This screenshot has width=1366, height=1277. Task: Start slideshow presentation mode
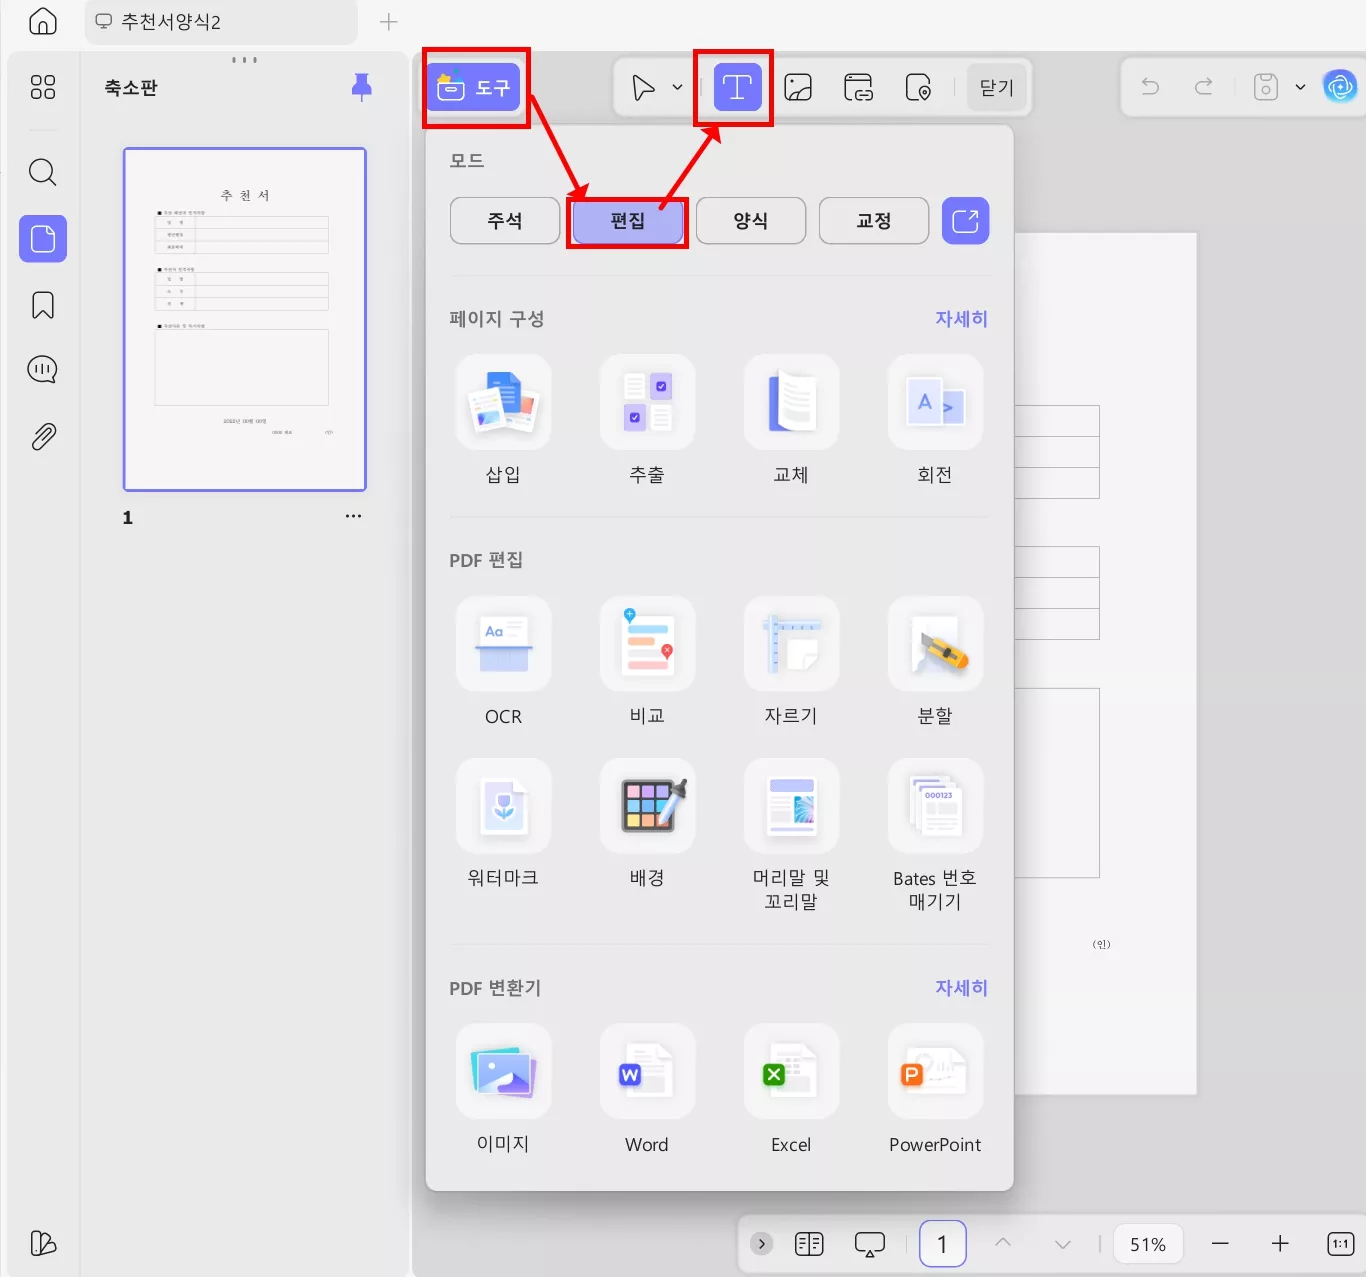pos(870,1244)
